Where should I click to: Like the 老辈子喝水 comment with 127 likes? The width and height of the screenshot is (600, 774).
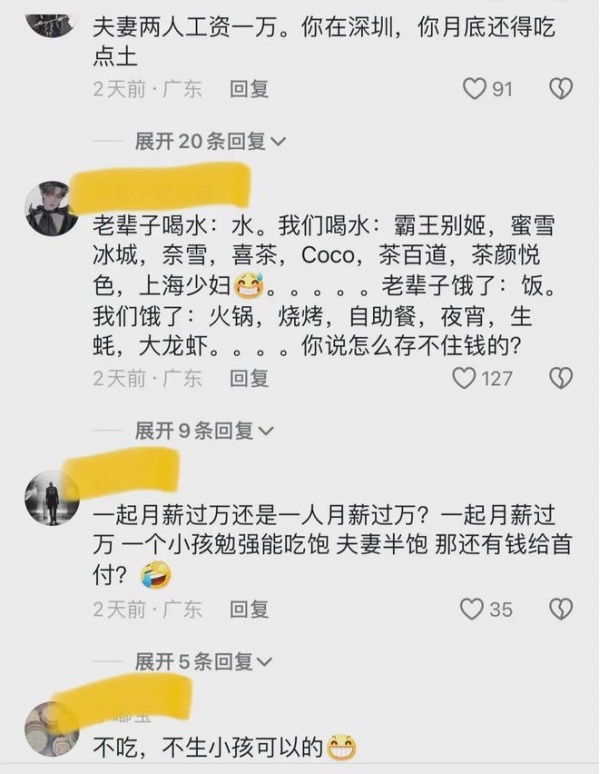point(464,379)
